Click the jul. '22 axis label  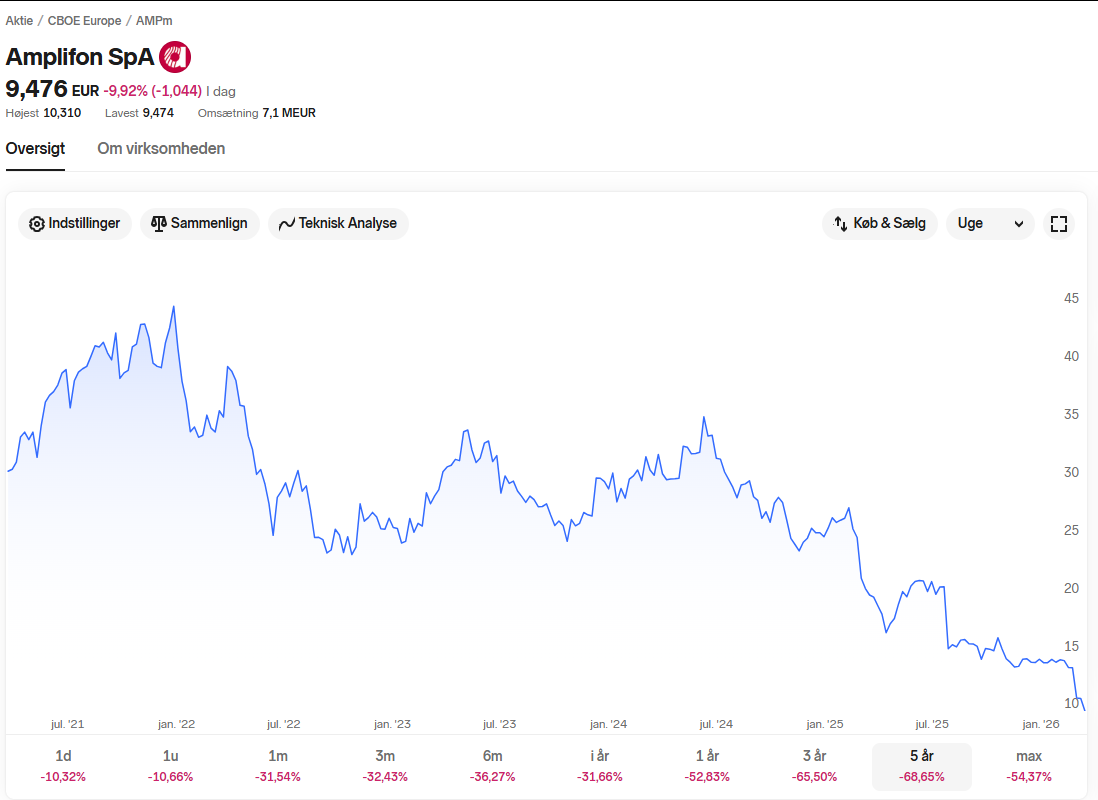[284, 724]
